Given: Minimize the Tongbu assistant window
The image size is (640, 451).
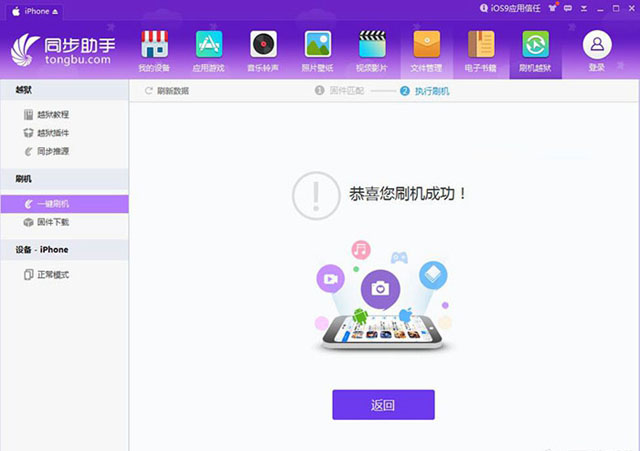Looking at the screenshot, I should (x=600, y=9).
